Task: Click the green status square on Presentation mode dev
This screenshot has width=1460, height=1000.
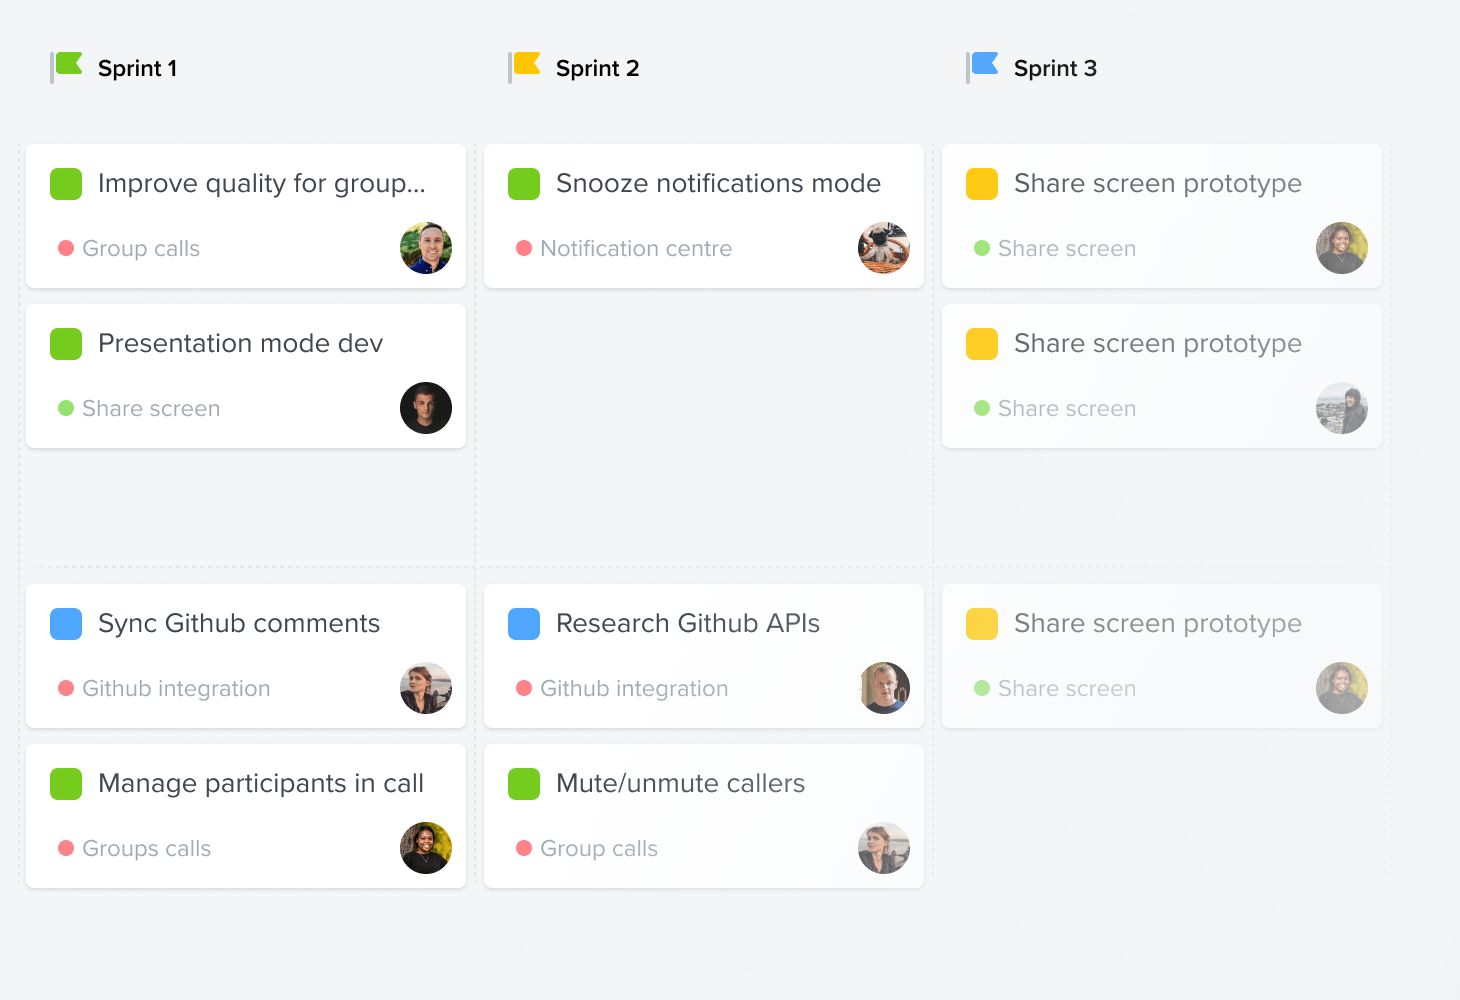Action: point(65,343)
